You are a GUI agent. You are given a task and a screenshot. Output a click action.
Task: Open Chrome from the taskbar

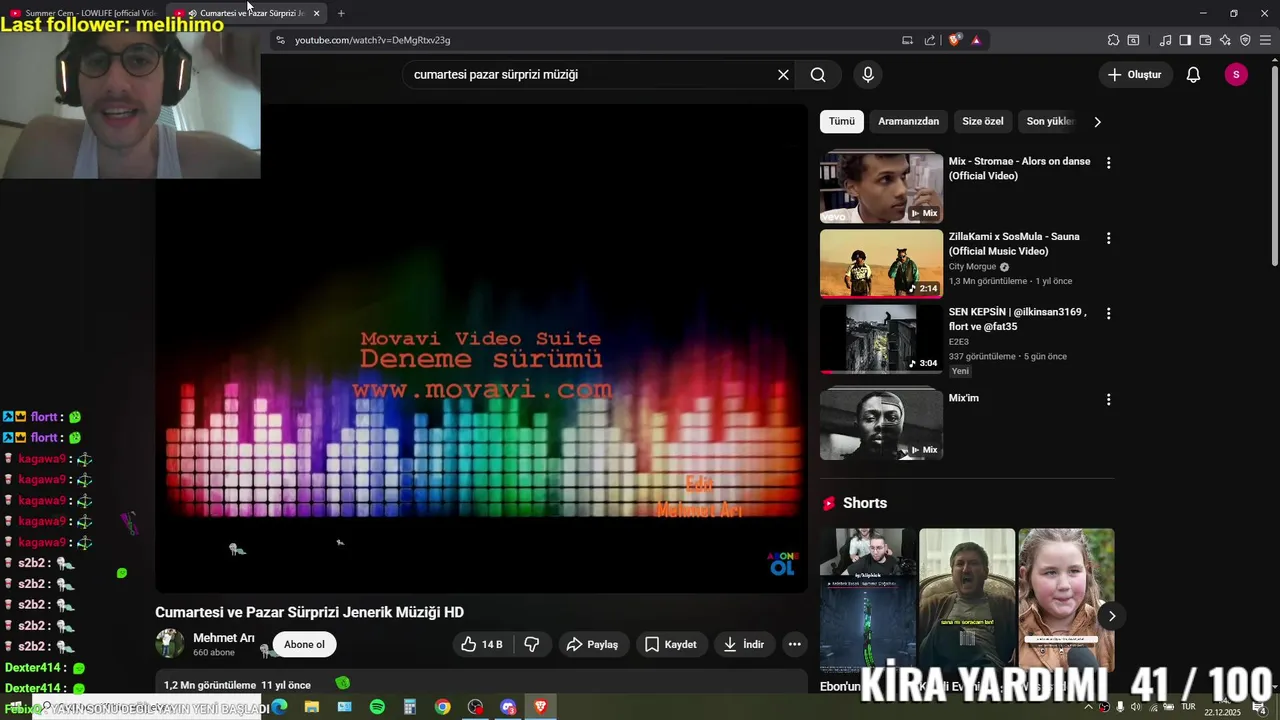click(x=442, y=707)
